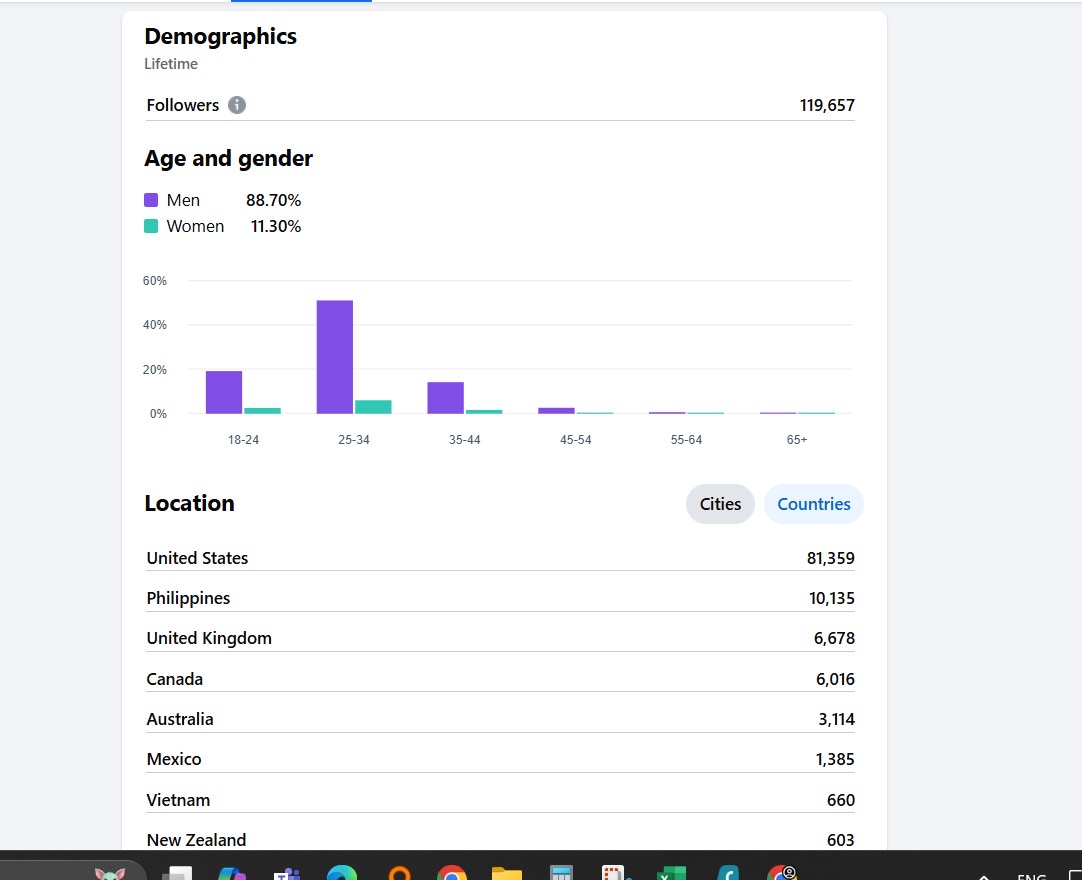1082x880 pixels.
Task: Switch location view to Cities
Action: point(720,504)
